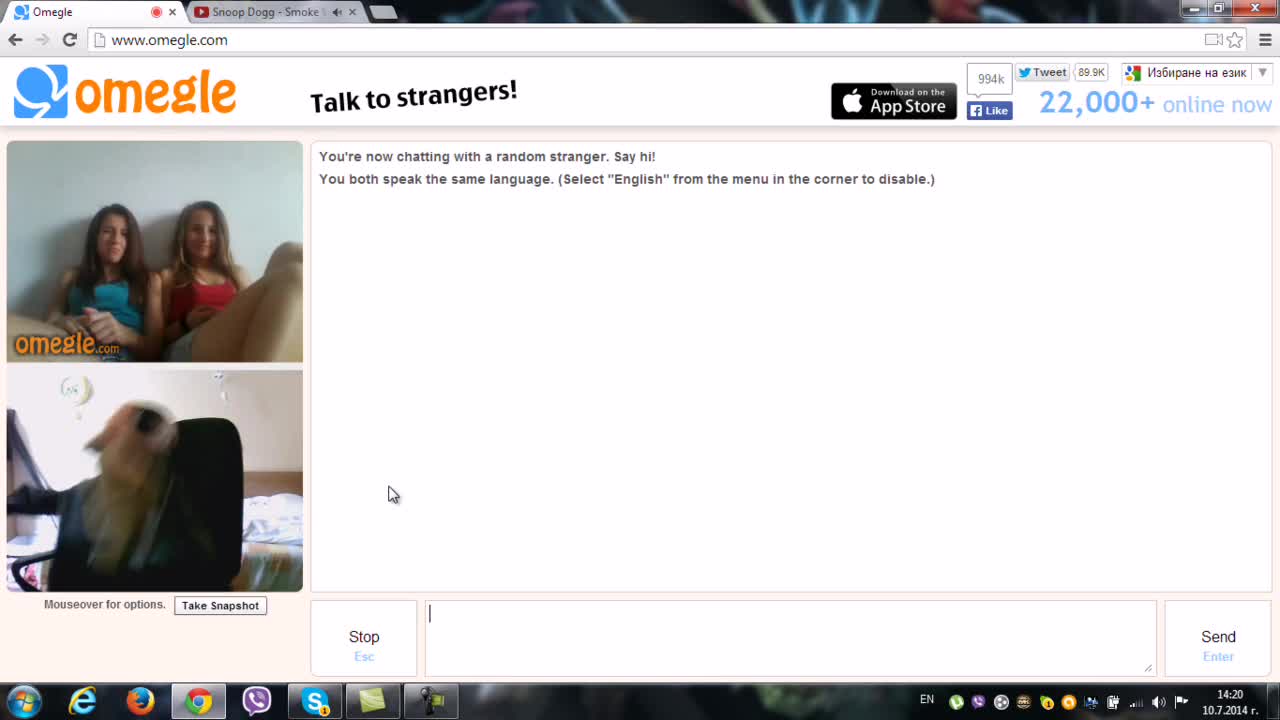
Task: Click the browser Forward arrow
Action: coord(42,40)
